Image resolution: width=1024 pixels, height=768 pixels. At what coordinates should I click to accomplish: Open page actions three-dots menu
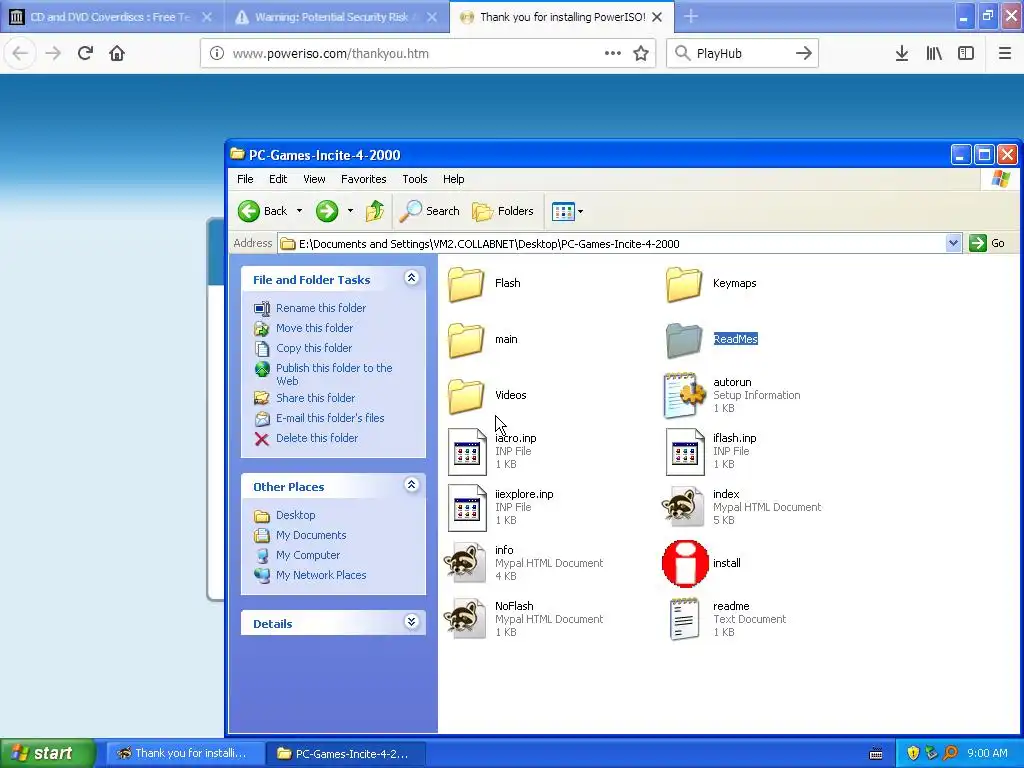click(613, 54)
